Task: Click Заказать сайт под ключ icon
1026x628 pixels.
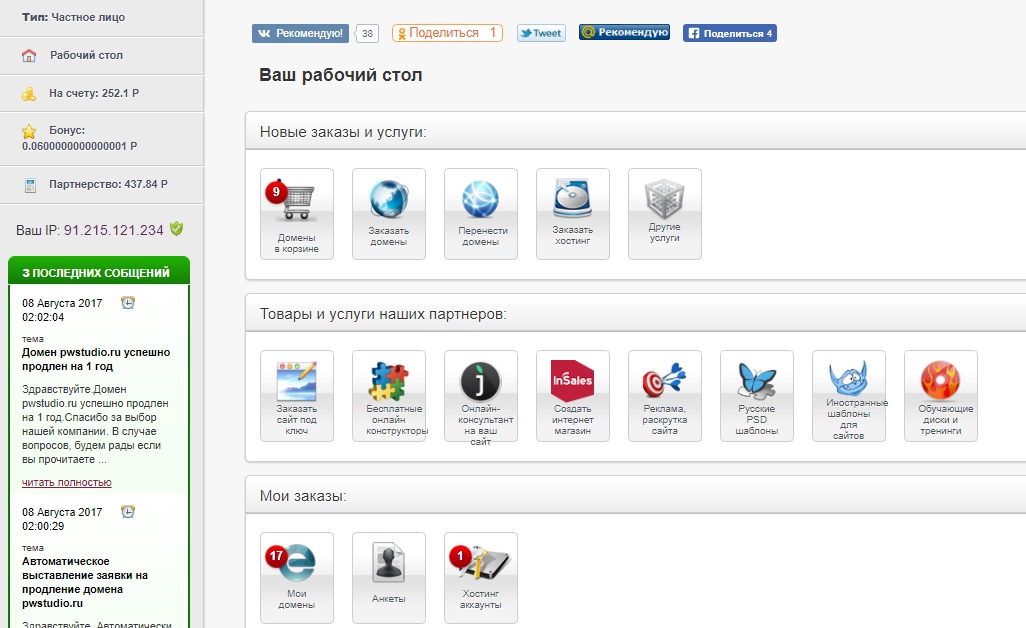Action: [x=296, y=395]
